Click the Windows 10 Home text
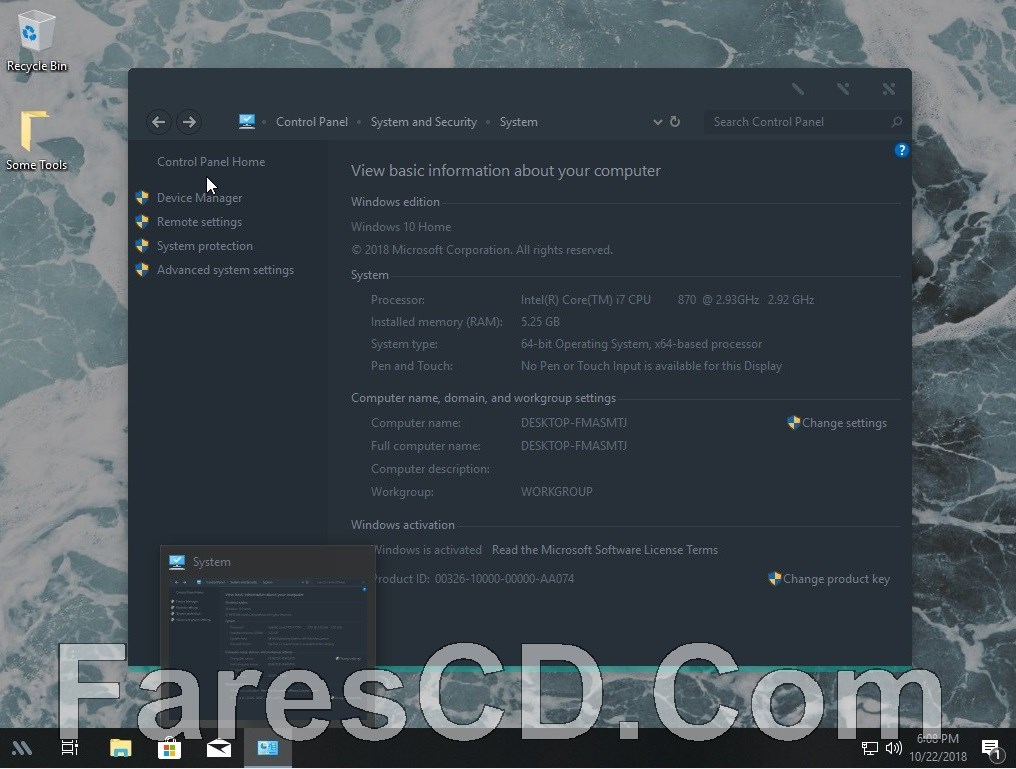This screenshot has height=769, width=1016. click(x=400, y=227)
